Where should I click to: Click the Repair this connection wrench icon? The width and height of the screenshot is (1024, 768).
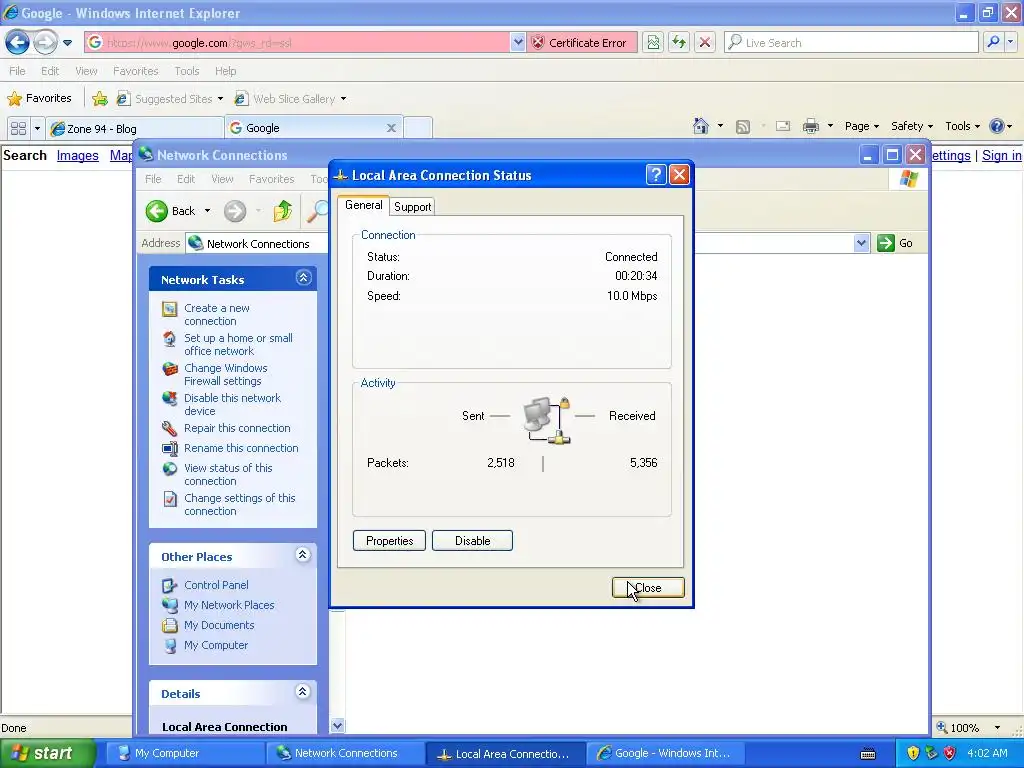tap(170, 428)
